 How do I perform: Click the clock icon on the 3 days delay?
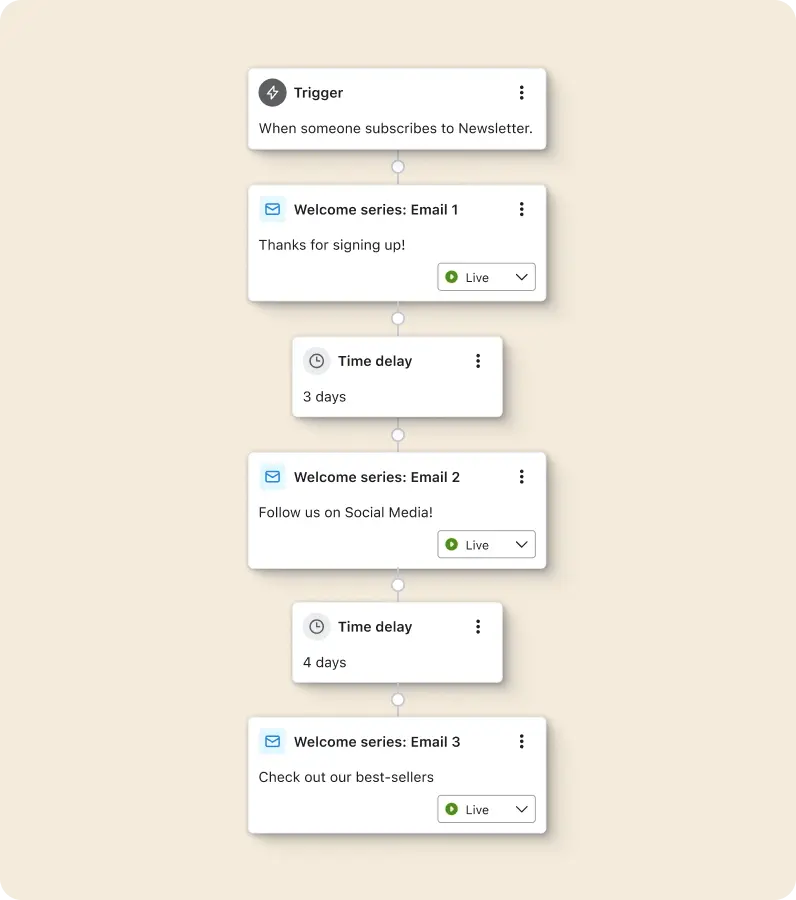[316, 360]
